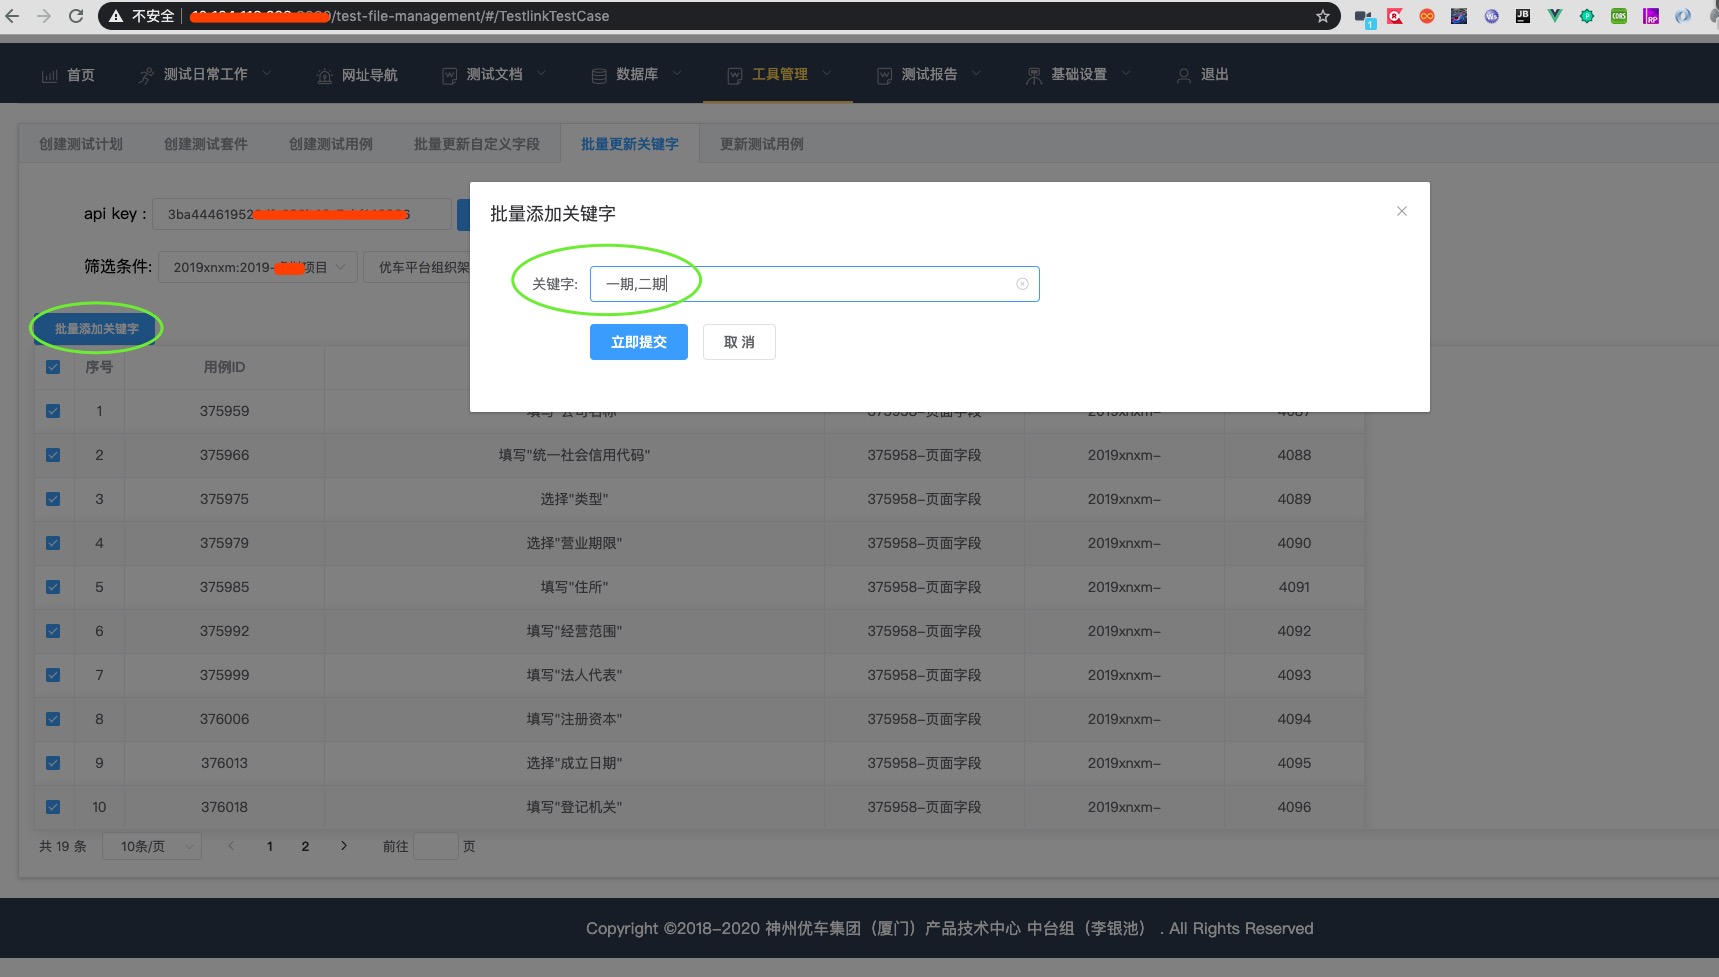Click the next page arrow in pagination
This screenshot has width=1719, height=977.
click(344, 846)
